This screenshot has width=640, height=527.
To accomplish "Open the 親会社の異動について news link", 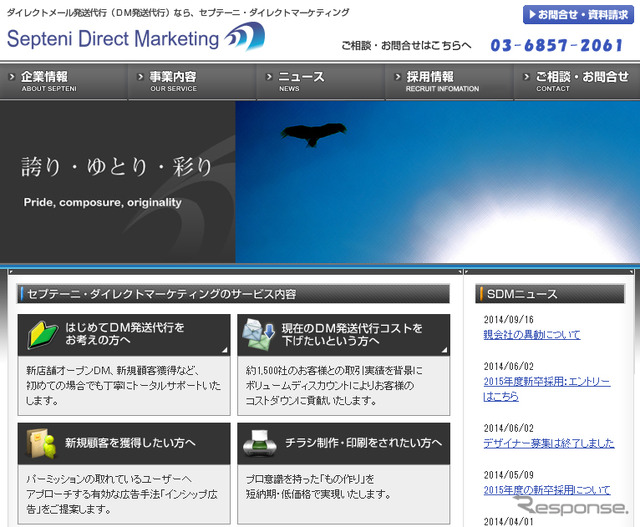I will [531, 335].
